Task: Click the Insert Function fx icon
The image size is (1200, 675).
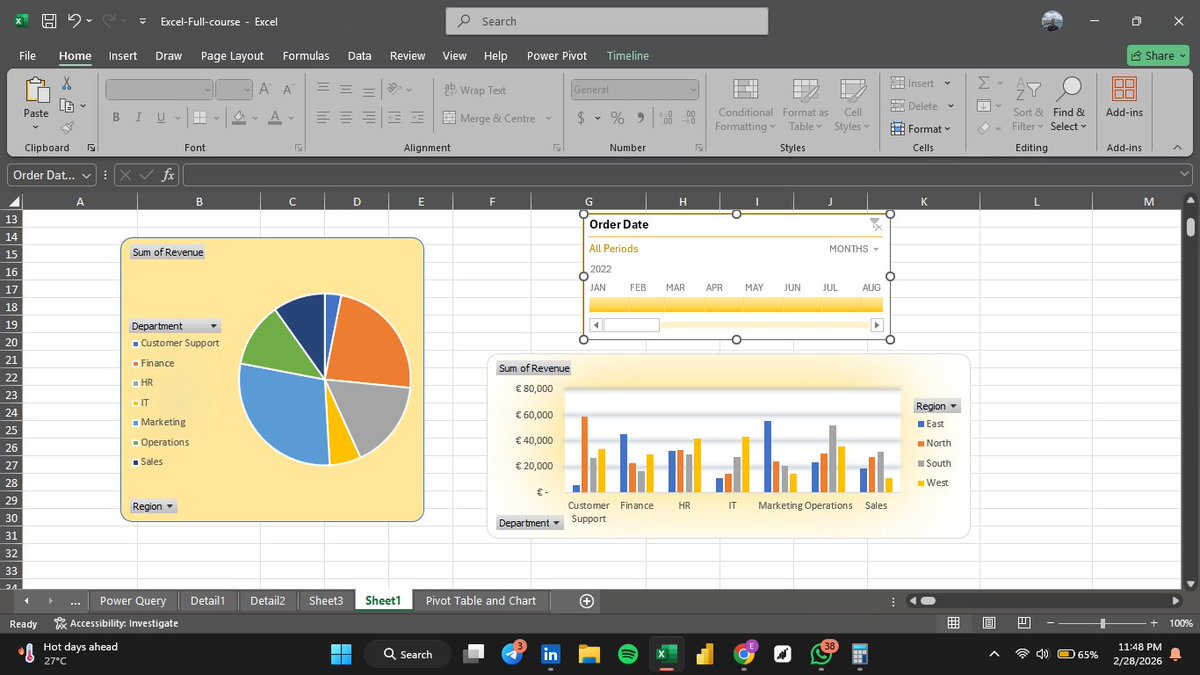Action: [x=169, y=175]
